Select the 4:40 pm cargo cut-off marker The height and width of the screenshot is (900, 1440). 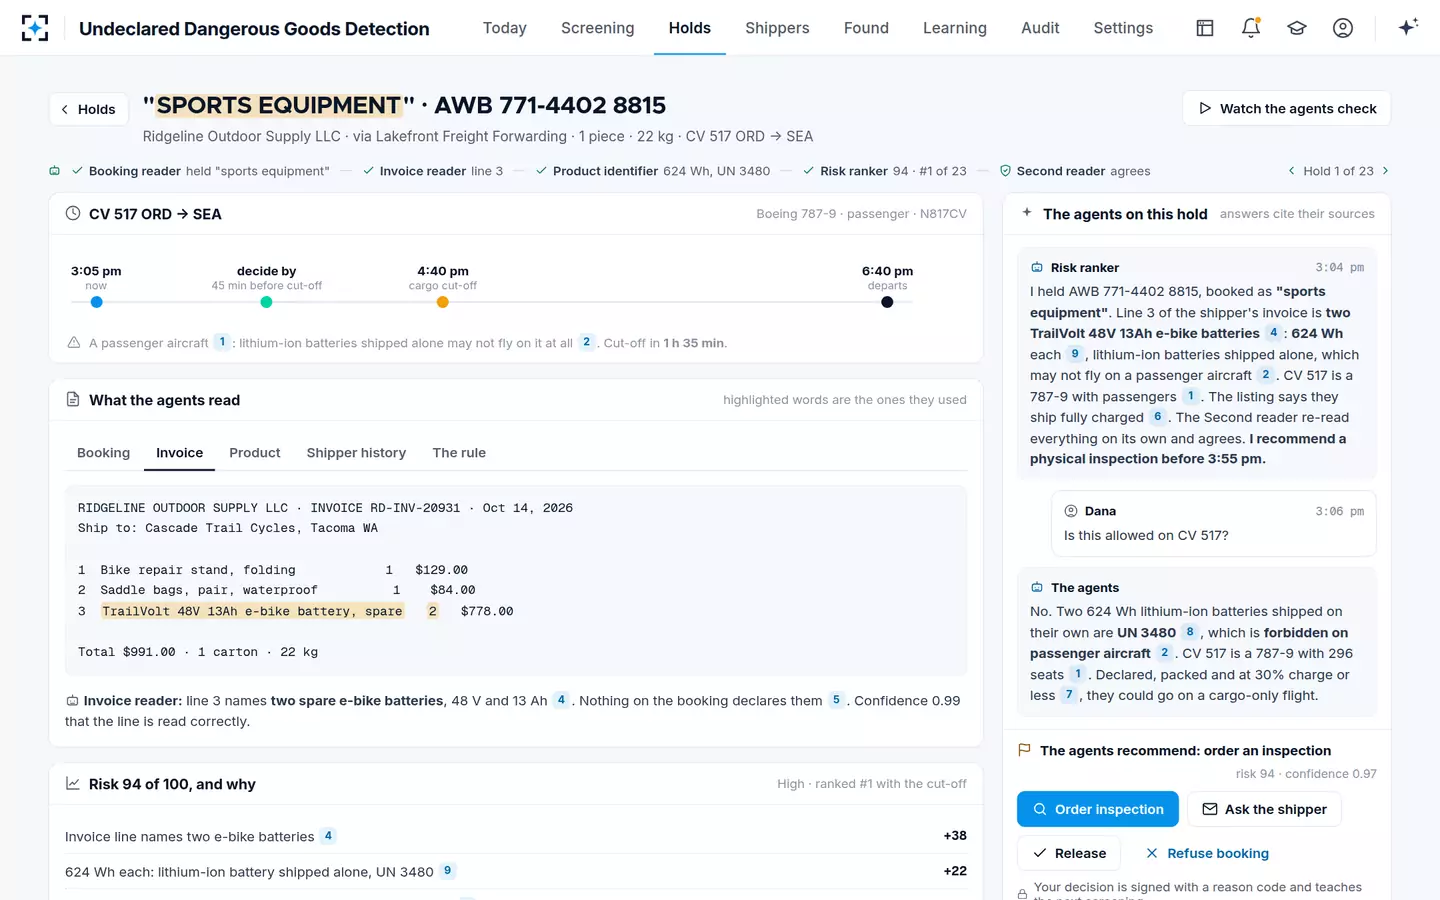[x=443, y=302]
